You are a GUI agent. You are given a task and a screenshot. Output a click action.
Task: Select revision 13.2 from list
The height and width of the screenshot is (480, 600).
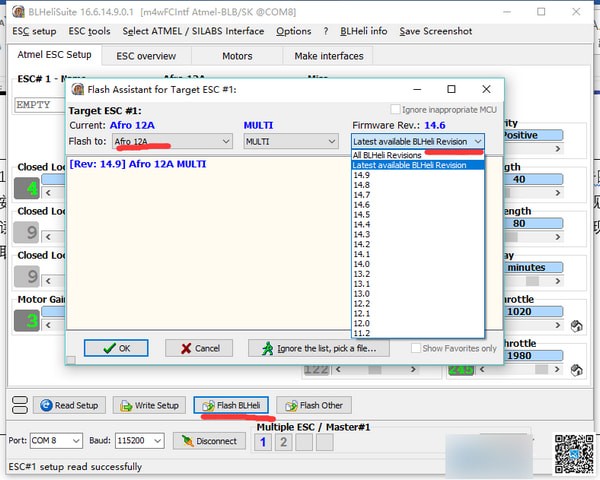pos(418,274)
